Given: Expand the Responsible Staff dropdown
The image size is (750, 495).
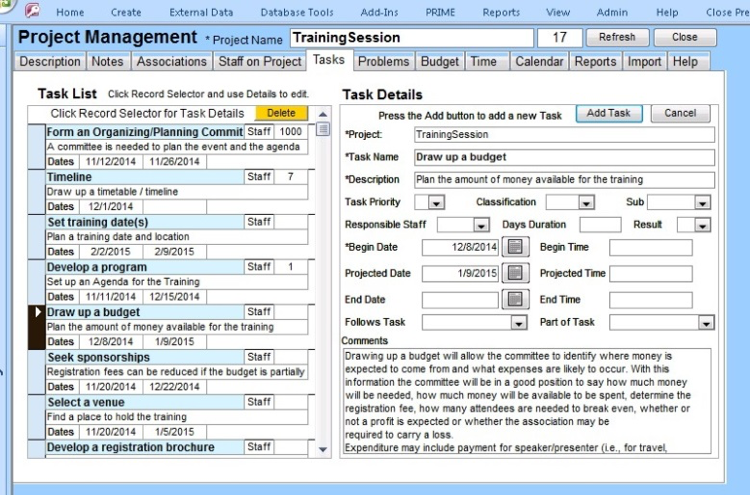Looking at the screenshot, I should click(x=479, y=225).
